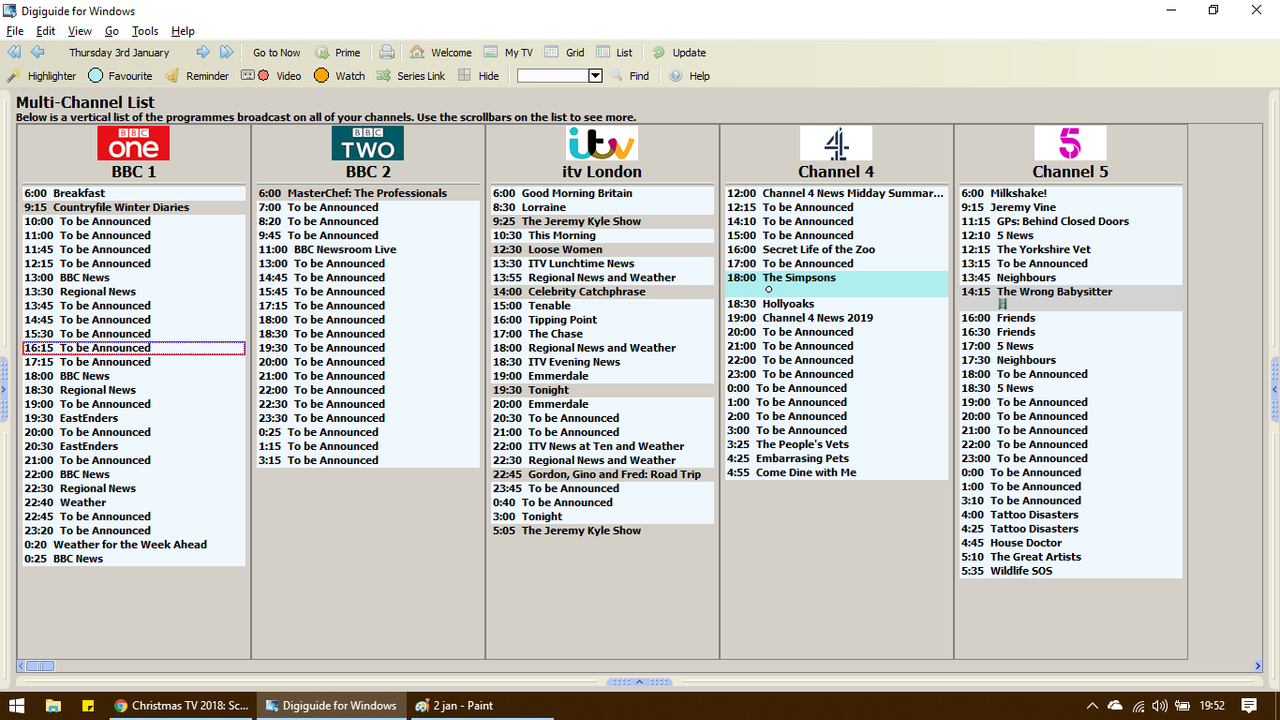This screenshot has width=1280, height=720.
Task: Select 12:15 The Yorkshire Vet
Action: tap(1071, 249)
